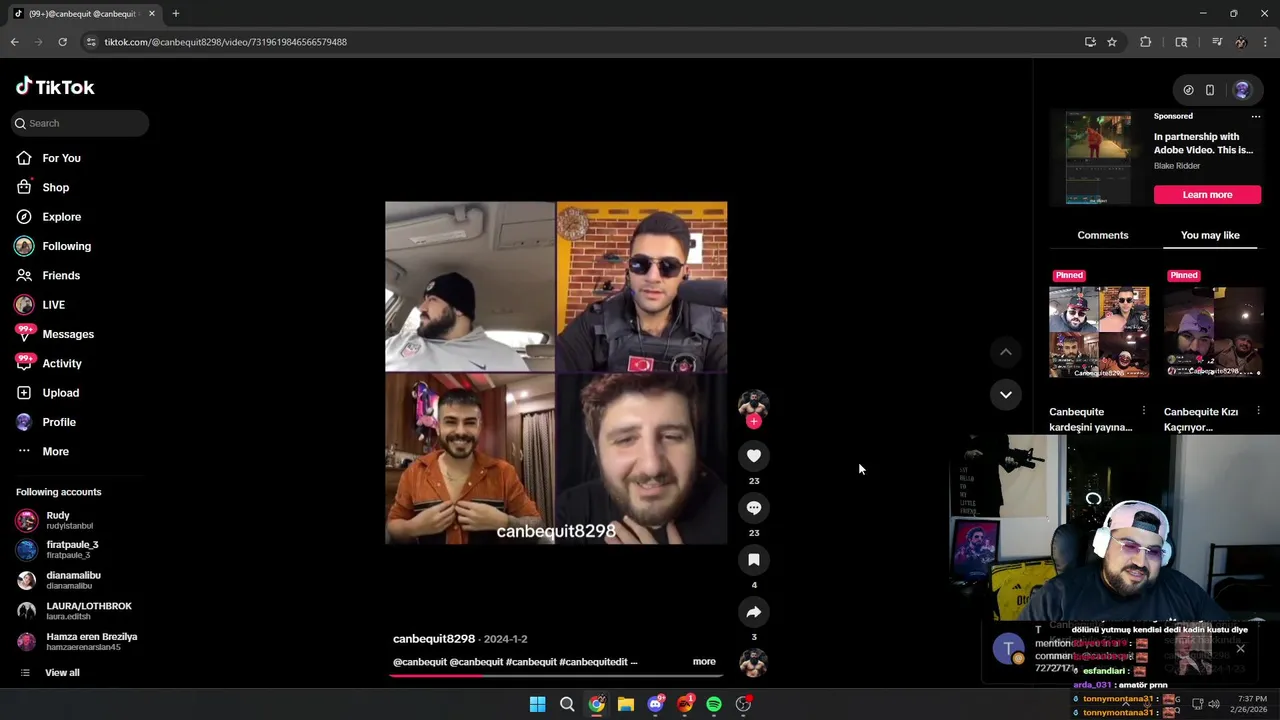This screenshot has height=720, width=1280.
Task: Click the TikTok search field
Action: point(80,123)
